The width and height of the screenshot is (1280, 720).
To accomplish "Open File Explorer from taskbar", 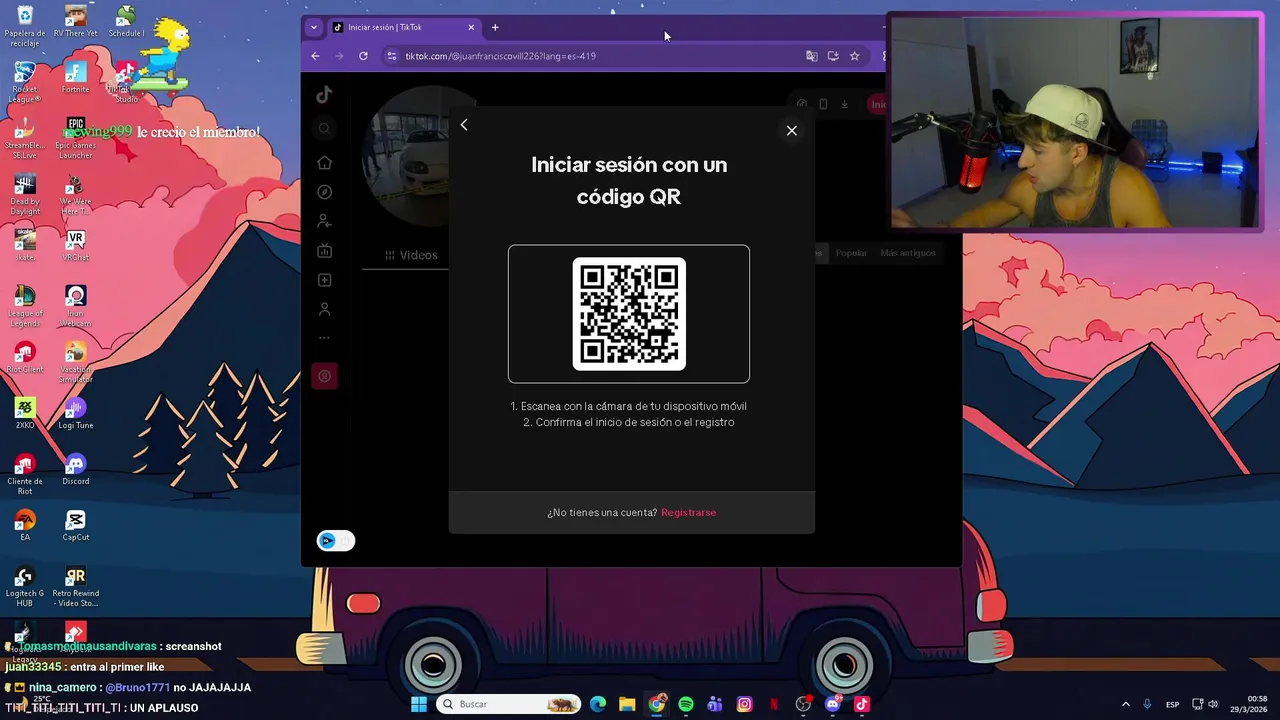I will [x=627, y=704].
